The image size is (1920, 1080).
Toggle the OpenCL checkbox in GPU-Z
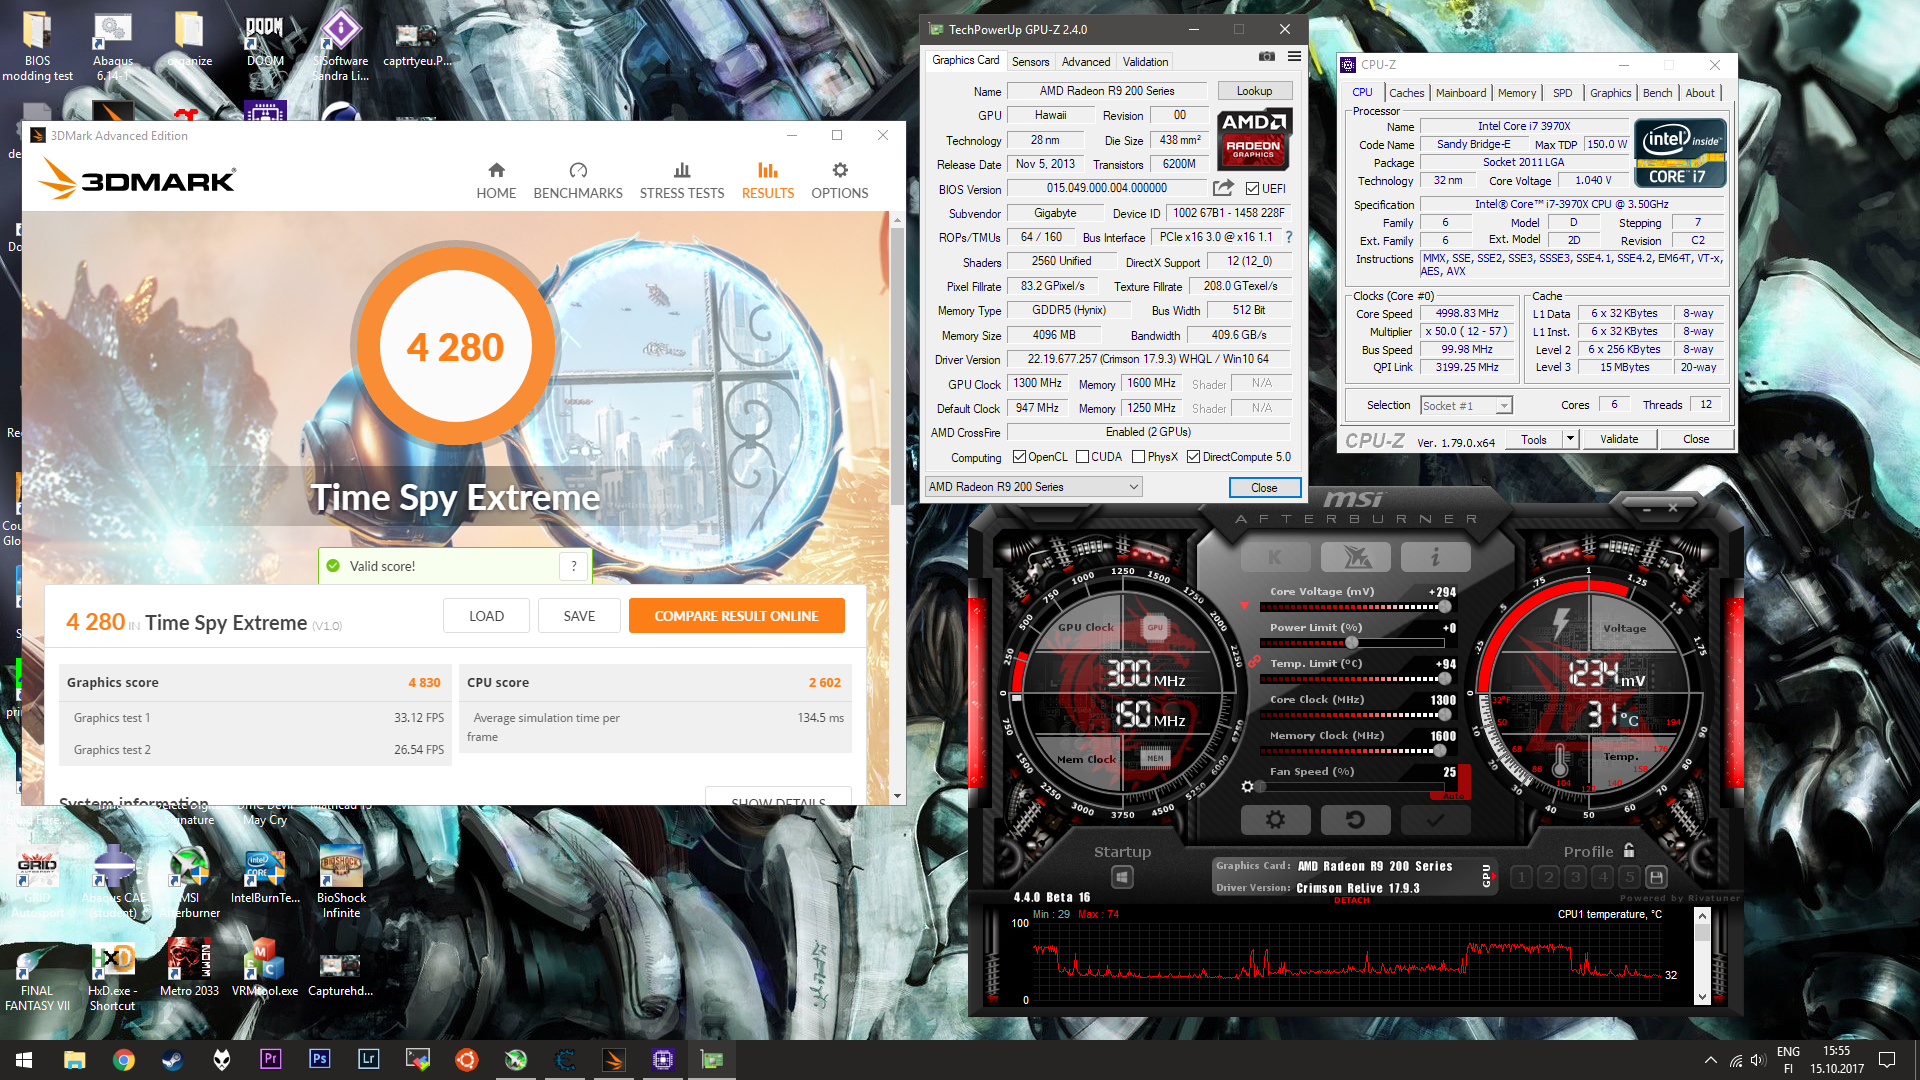[x=1019, y=457]
